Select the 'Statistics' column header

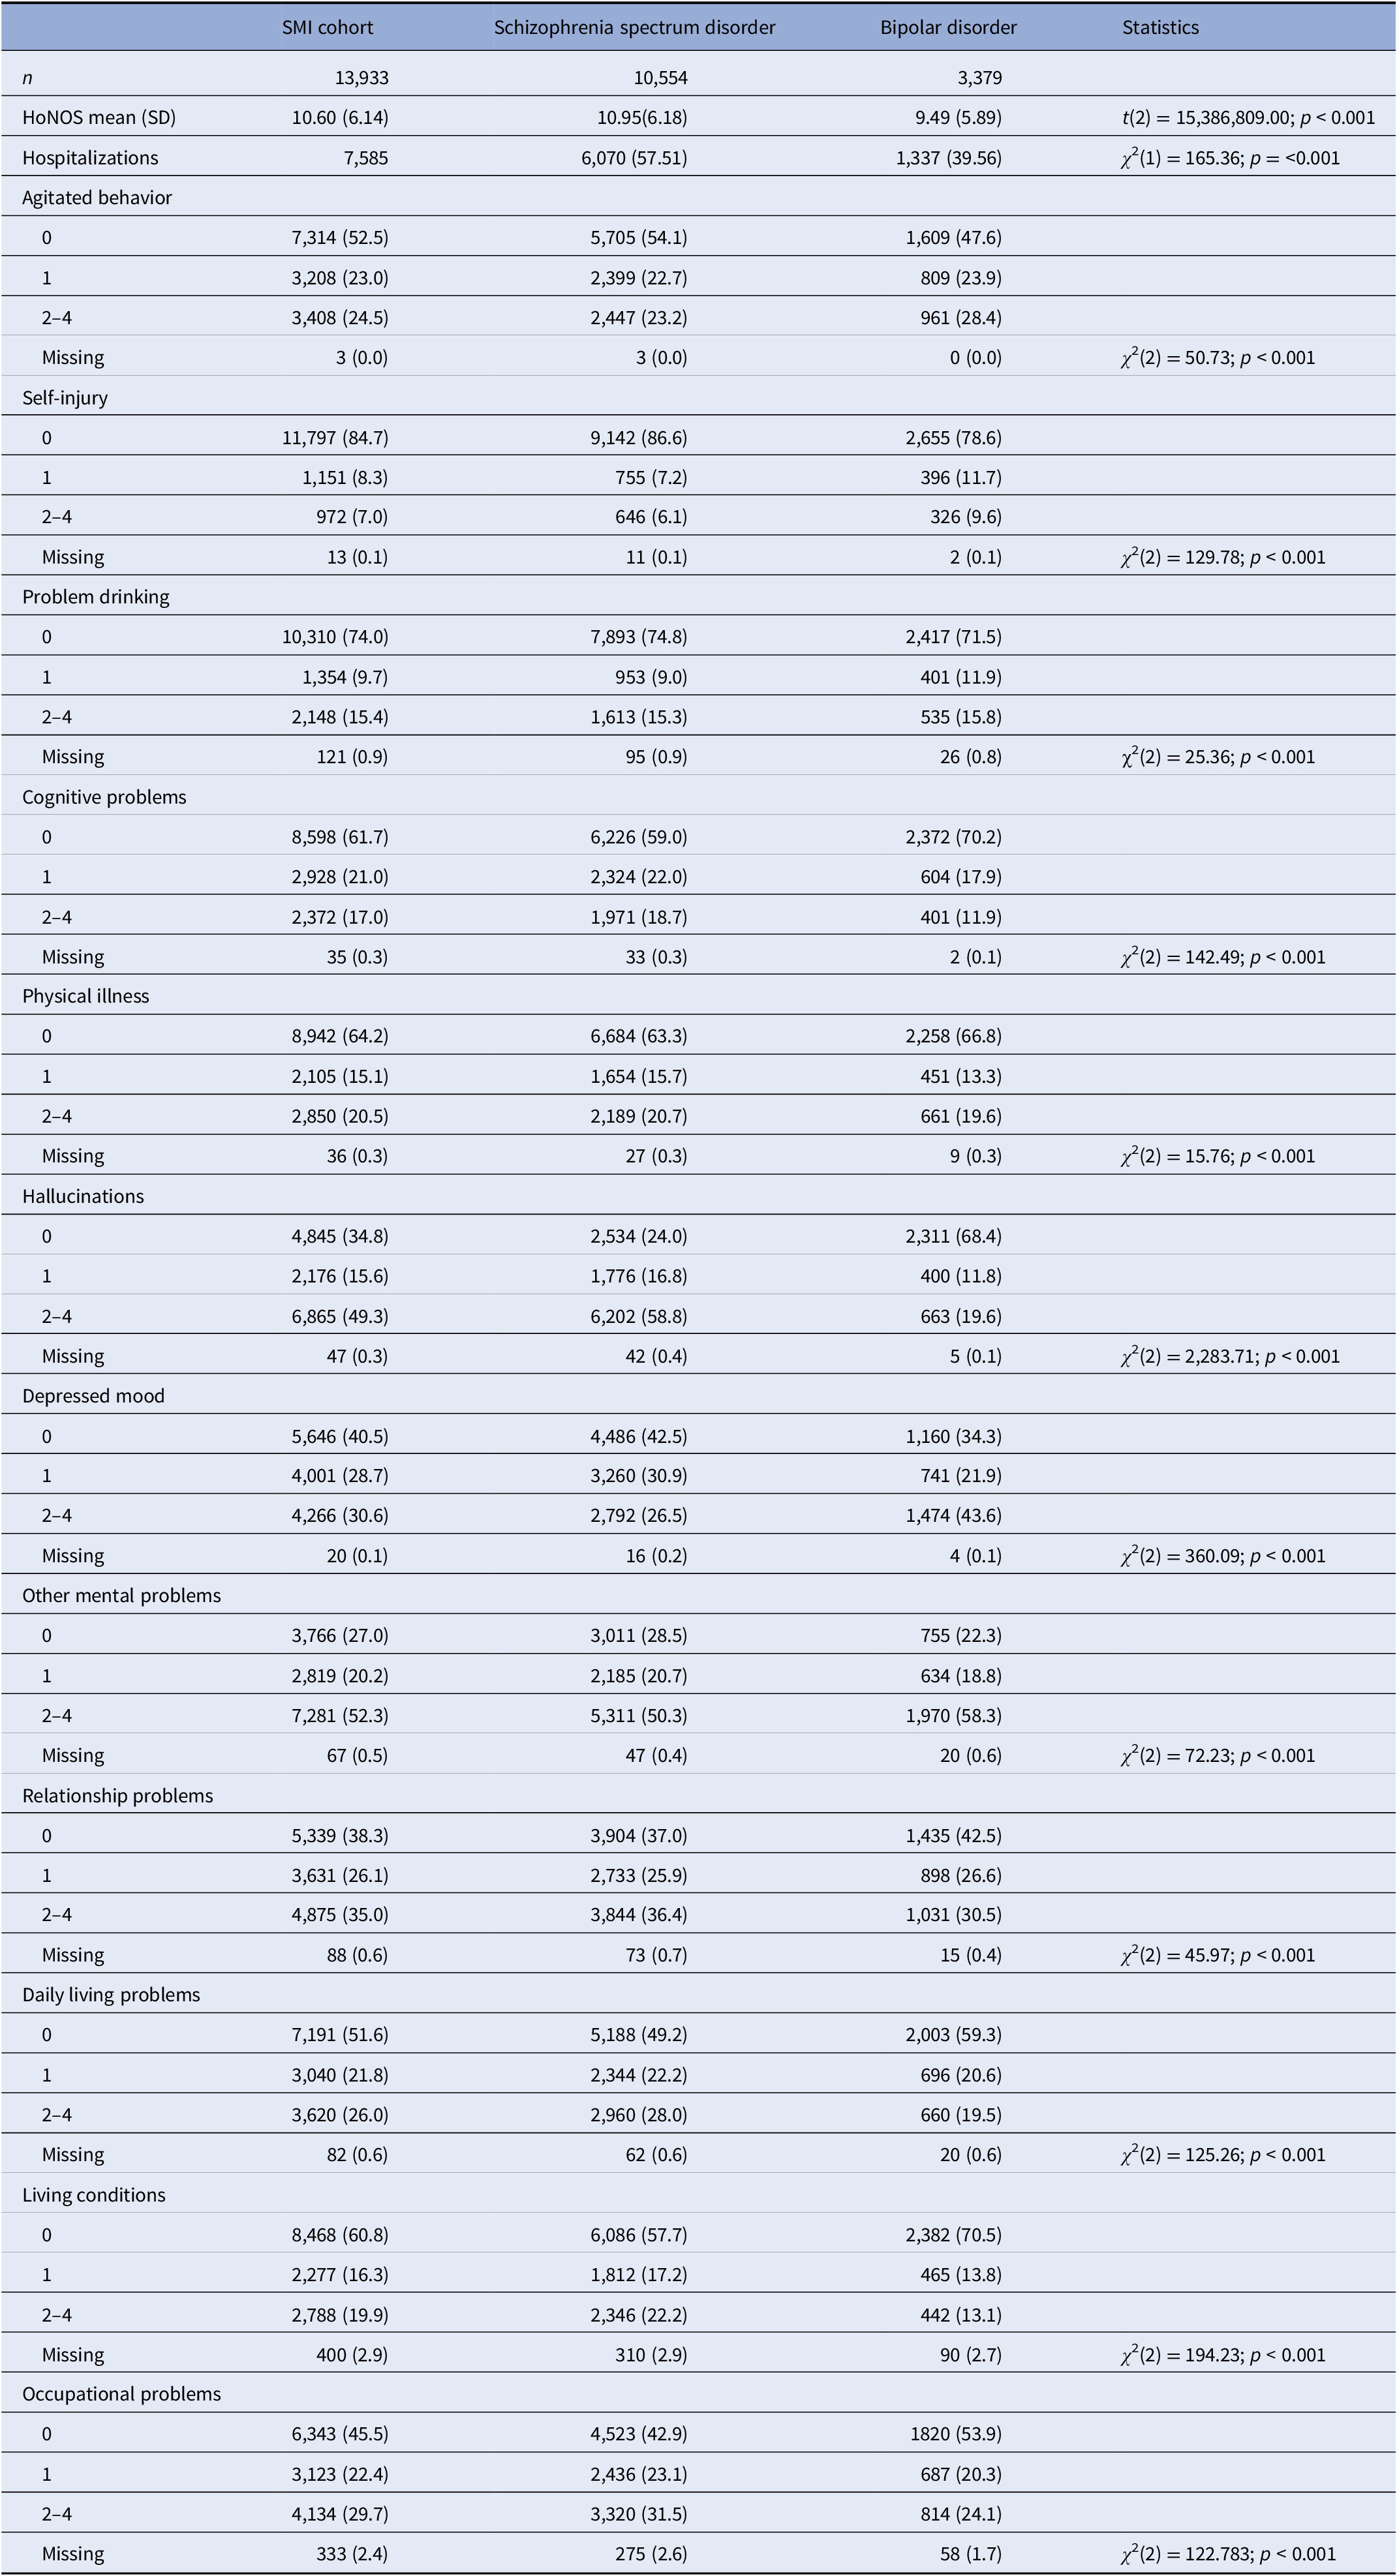1160,27
